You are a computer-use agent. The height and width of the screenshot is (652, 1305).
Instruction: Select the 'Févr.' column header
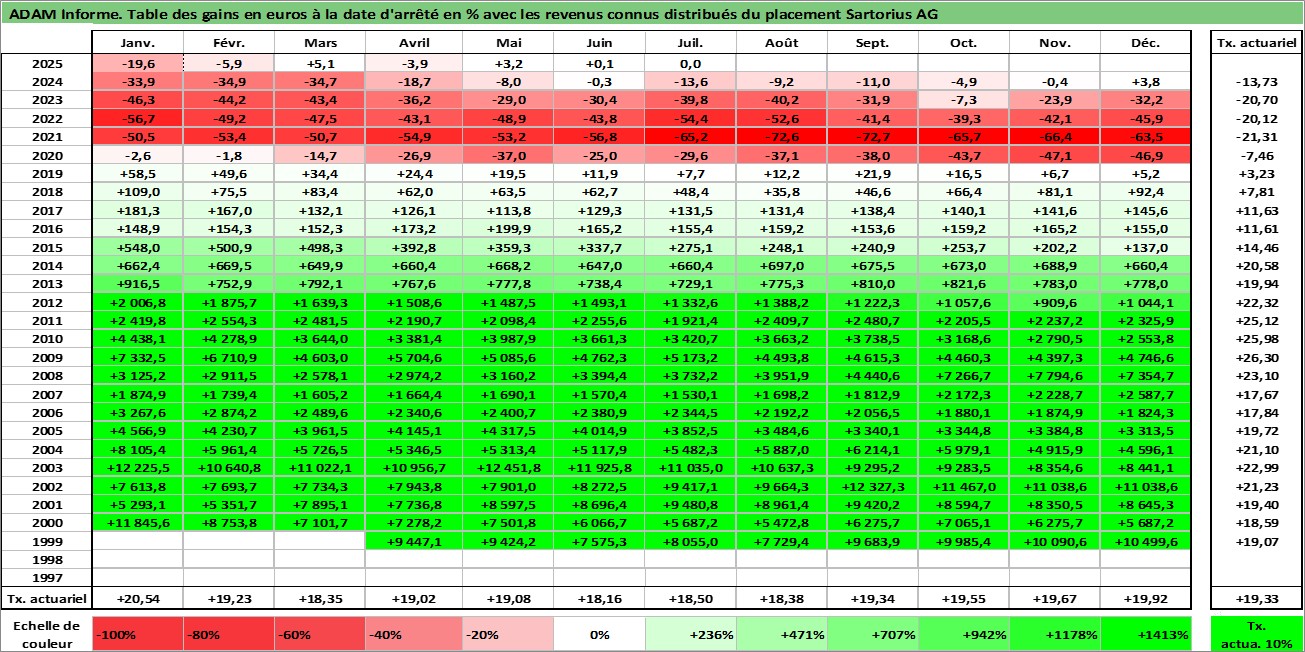[x=228, y=43]
